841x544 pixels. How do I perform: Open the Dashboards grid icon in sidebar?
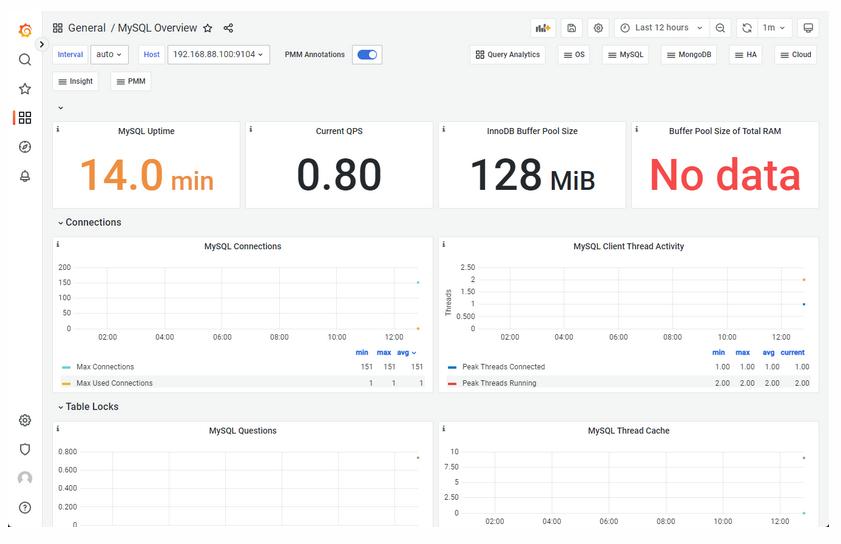[x=25, y=117]
